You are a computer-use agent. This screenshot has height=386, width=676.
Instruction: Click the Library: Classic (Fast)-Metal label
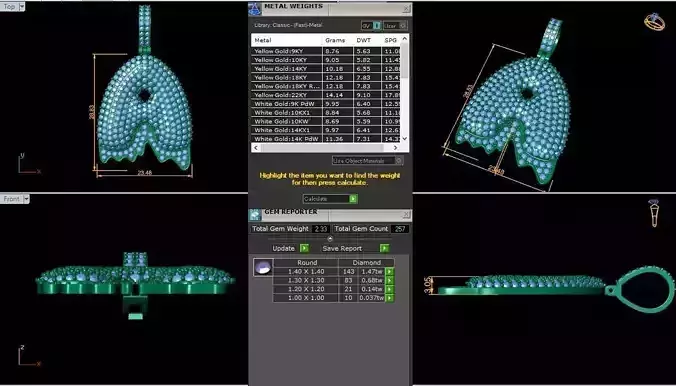coord(288,25)
